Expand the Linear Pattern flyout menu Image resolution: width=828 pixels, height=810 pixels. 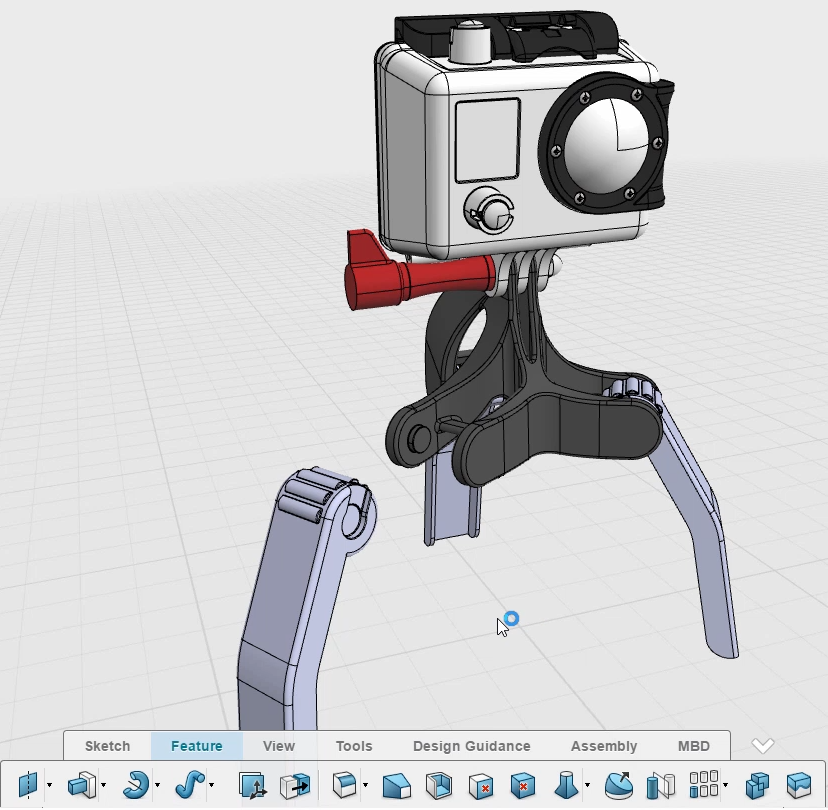(x=726, y=786)
